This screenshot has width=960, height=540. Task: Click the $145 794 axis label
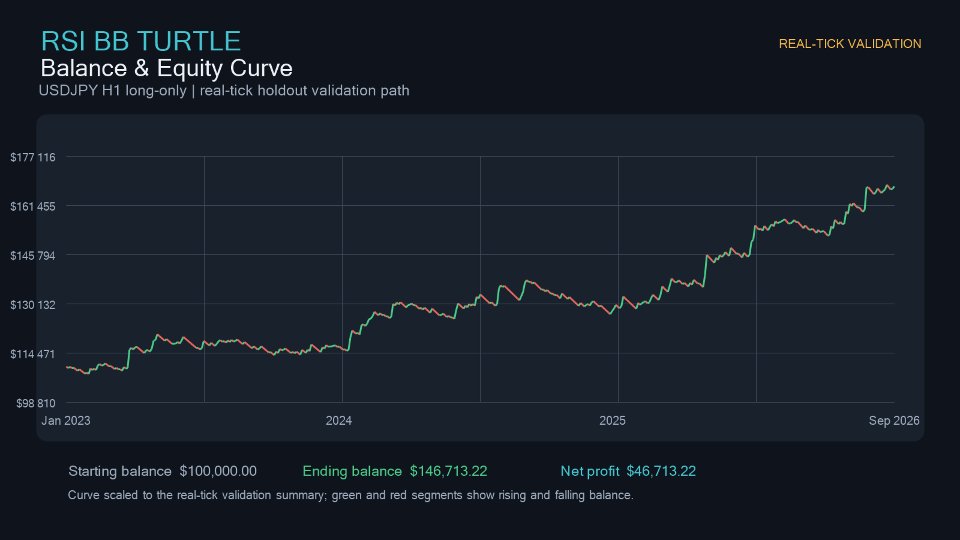click(33, 255)
